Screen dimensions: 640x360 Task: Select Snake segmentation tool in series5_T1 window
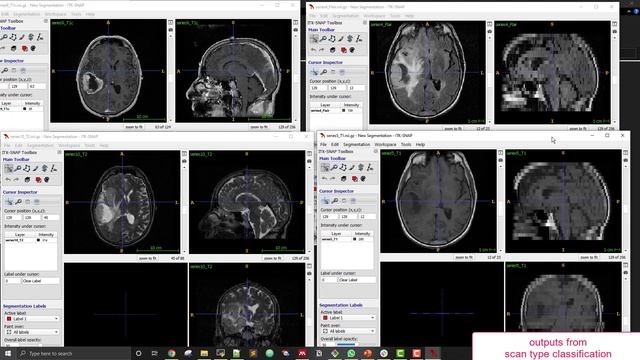361,167
